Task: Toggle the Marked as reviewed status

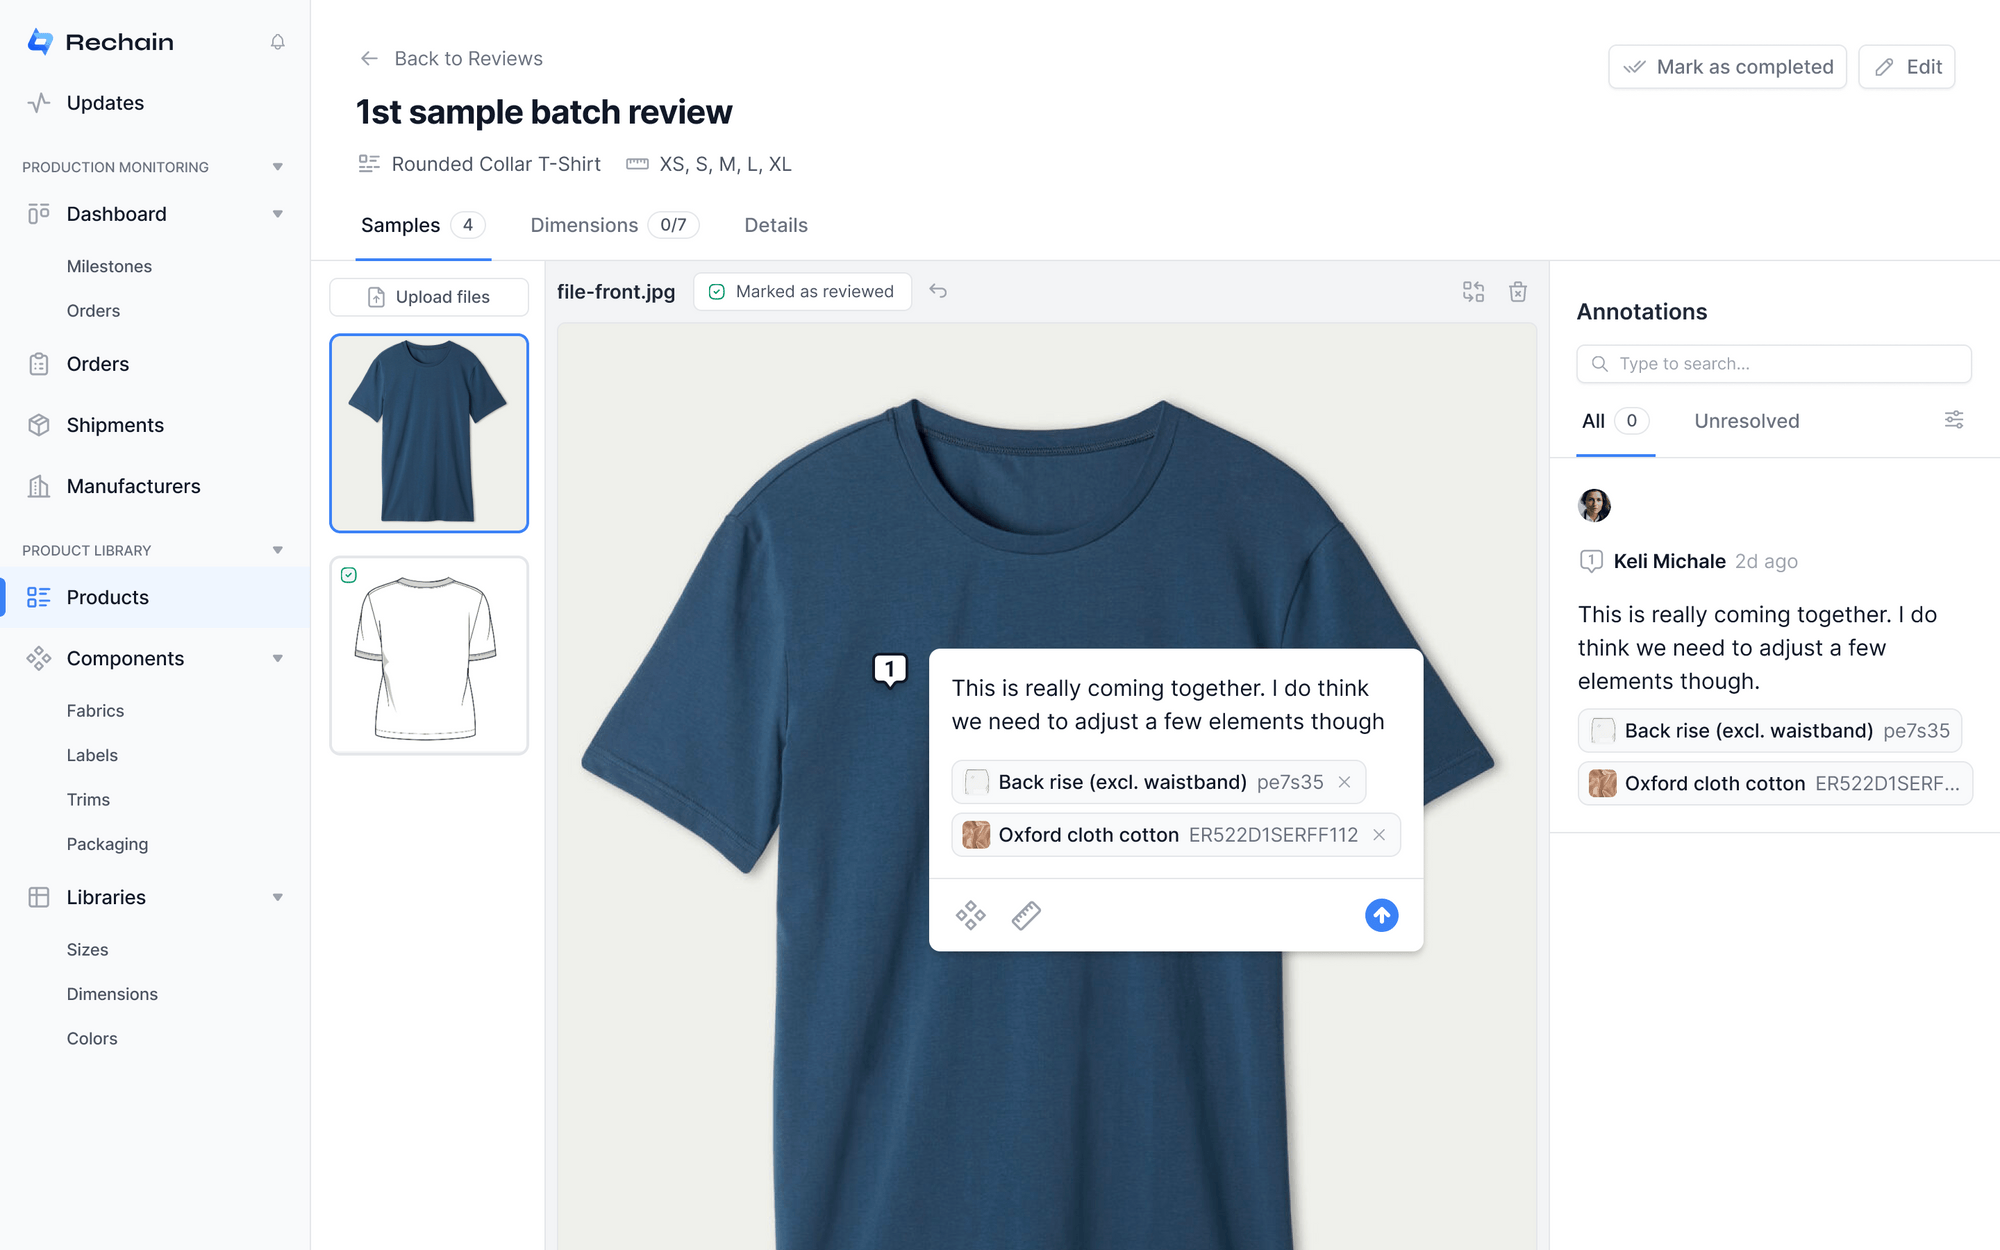Action: (x=802, y=291)
